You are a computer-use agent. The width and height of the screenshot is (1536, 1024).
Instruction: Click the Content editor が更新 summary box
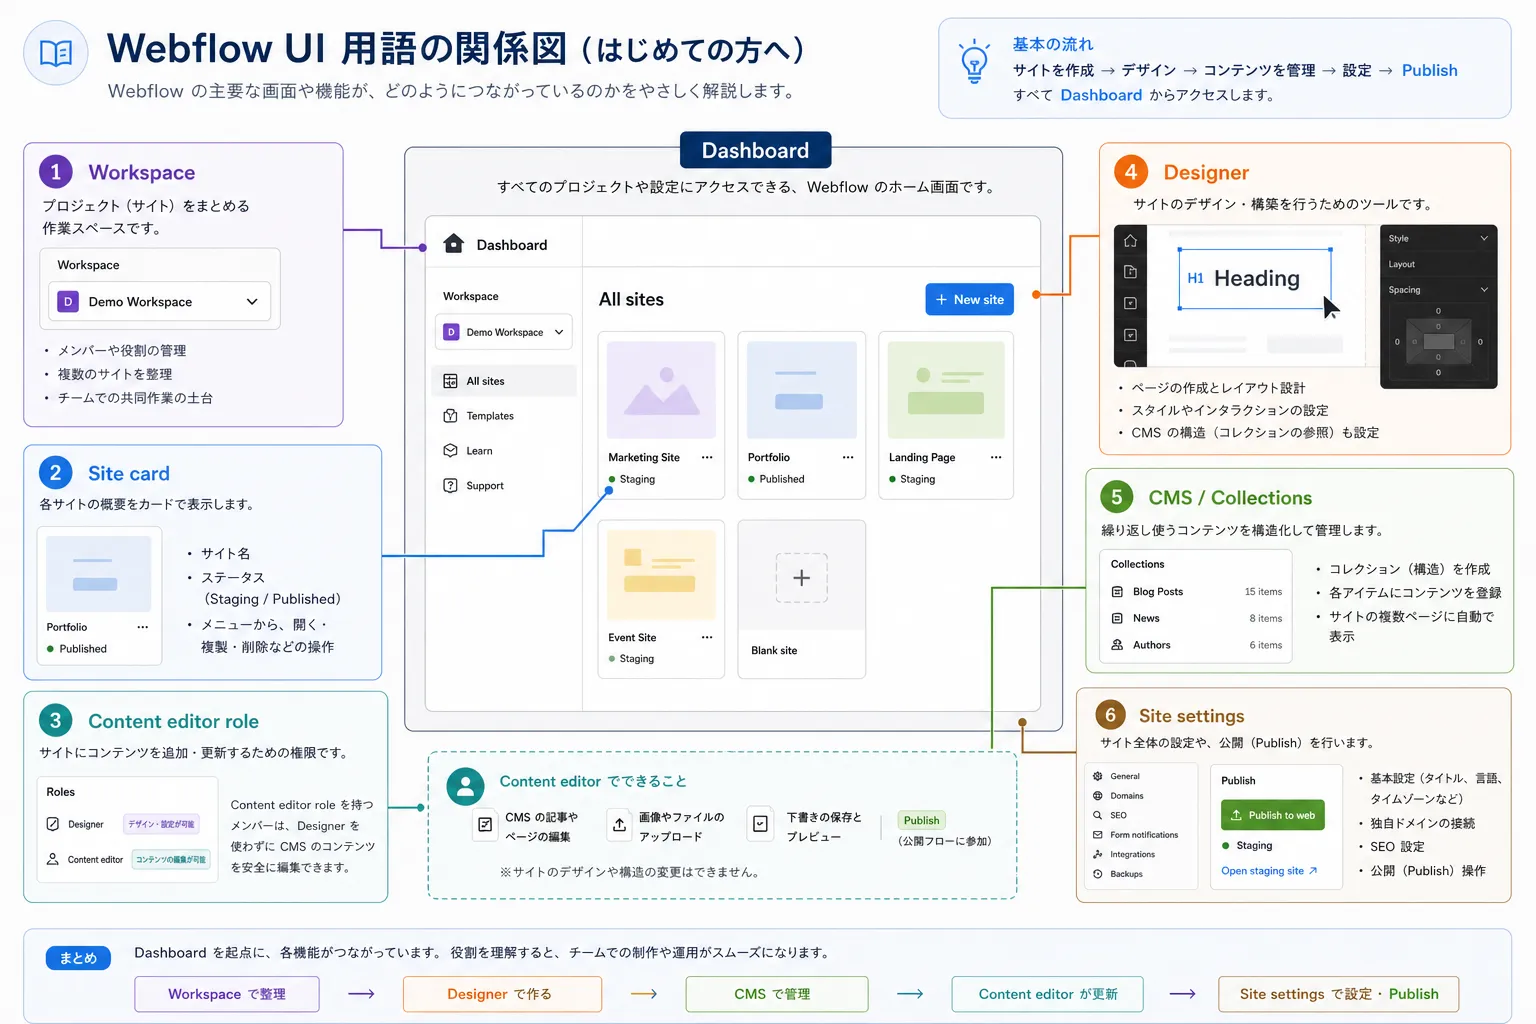[1047, 994]
